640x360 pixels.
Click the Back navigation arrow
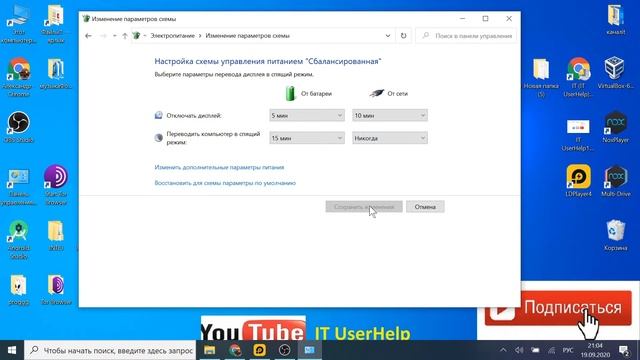tap(88, 36)
